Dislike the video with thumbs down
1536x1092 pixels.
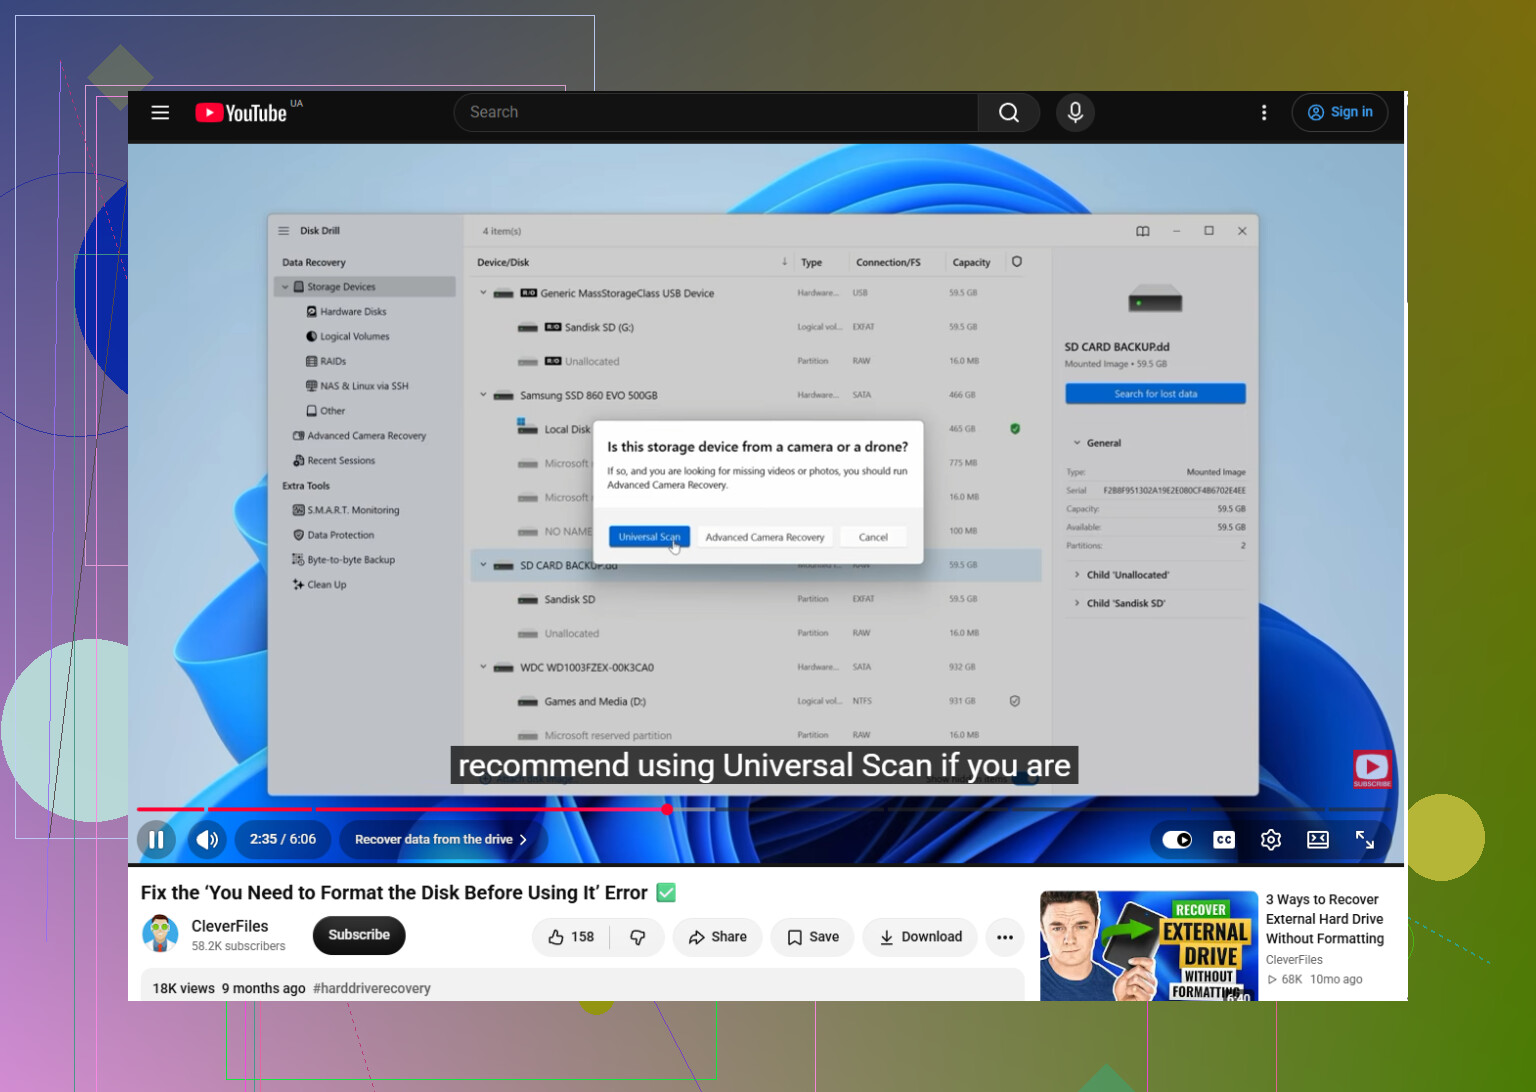point(637,937)
